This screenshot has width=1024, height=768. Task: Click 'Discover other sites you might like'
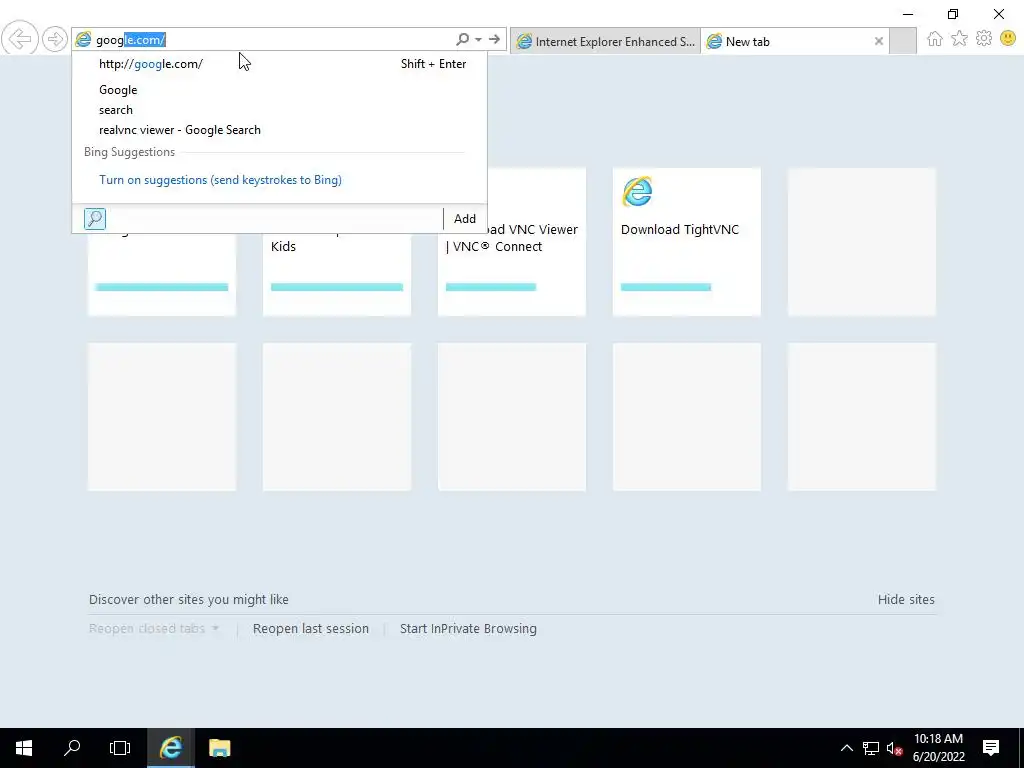[x=189, y=600]
